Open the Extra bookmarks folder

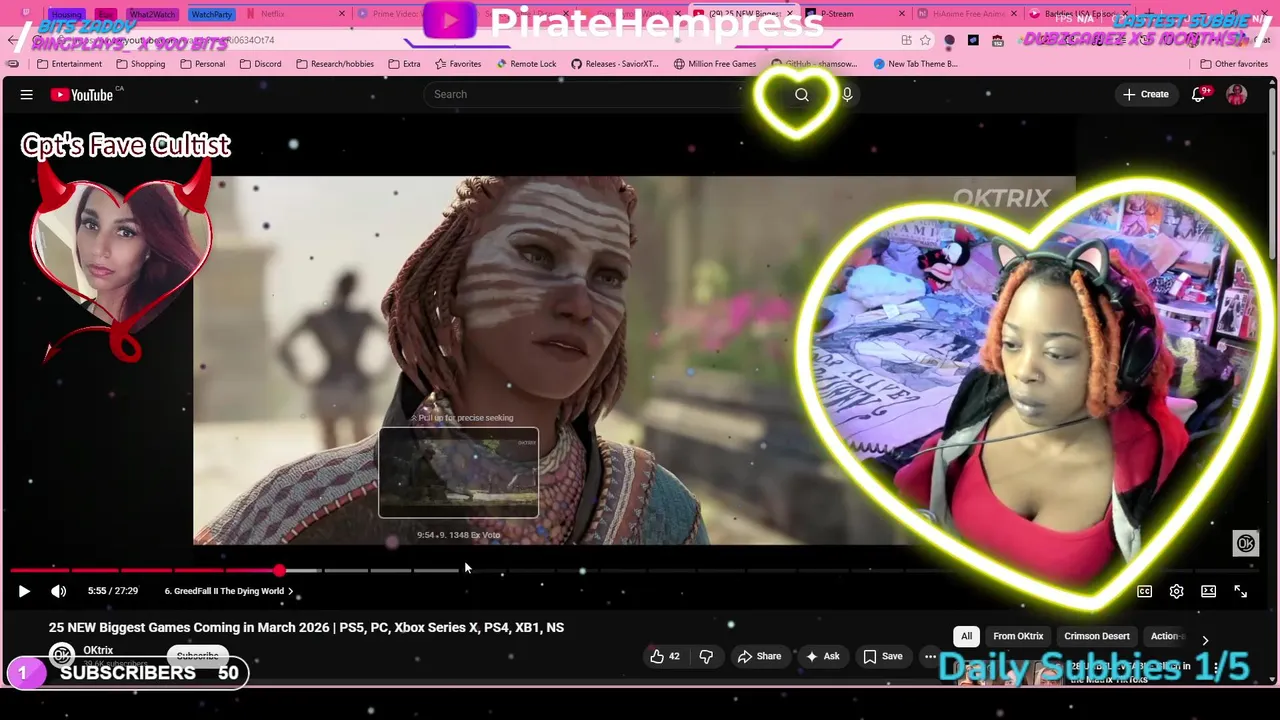click(403, 64)
